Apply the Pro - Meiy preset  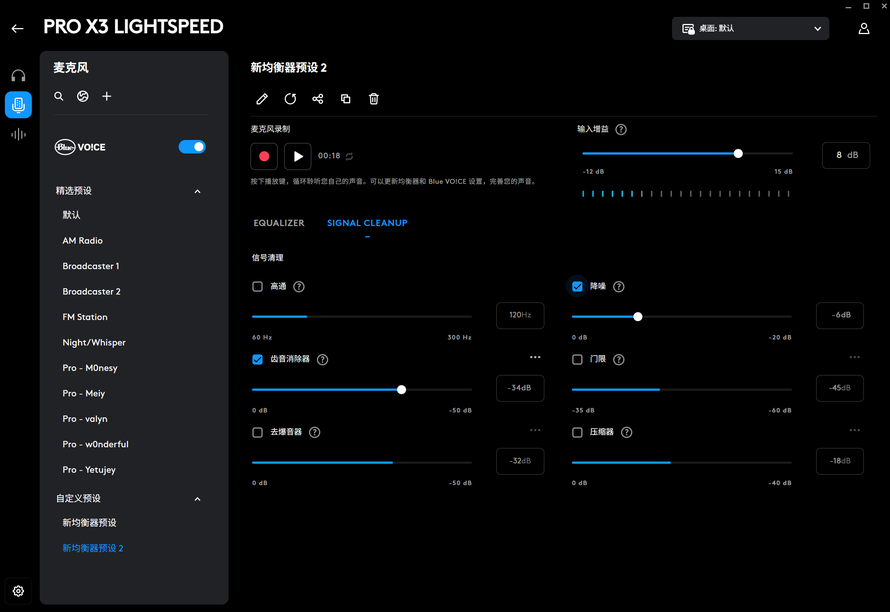[84, 393]
